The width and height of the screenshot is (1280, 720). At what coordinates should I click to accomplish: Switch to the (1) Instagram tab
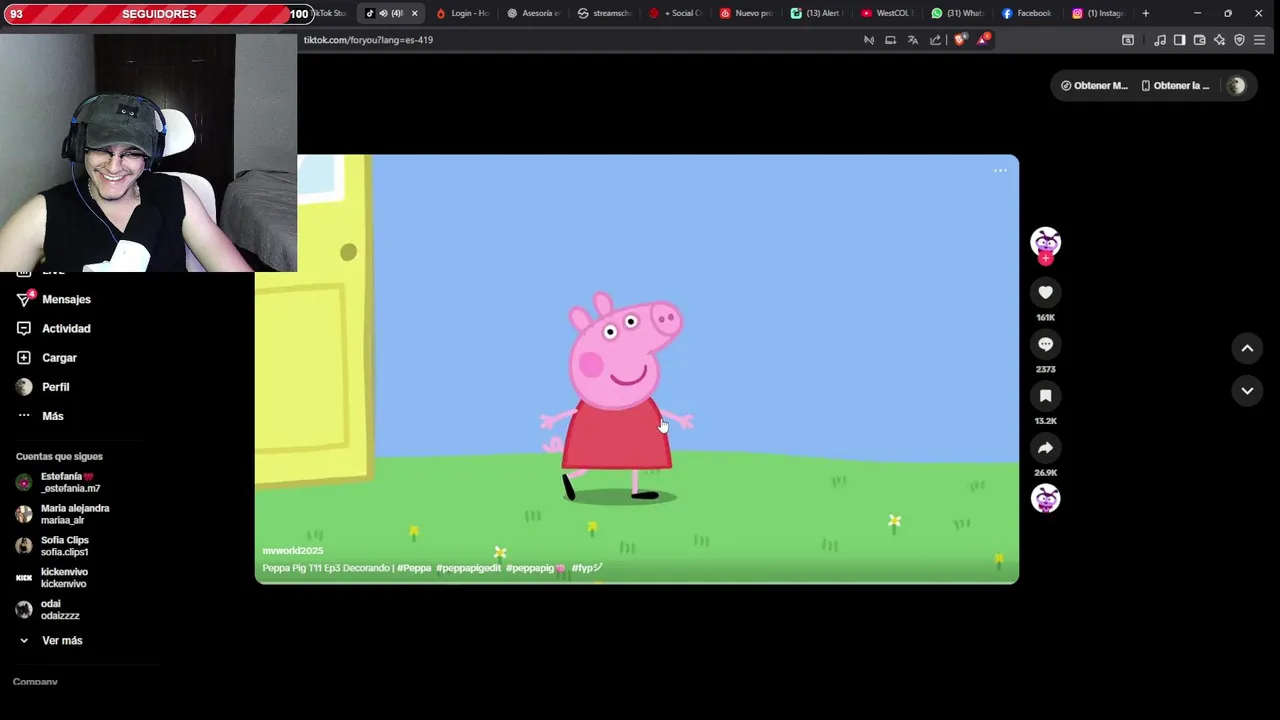point(1100,13)
